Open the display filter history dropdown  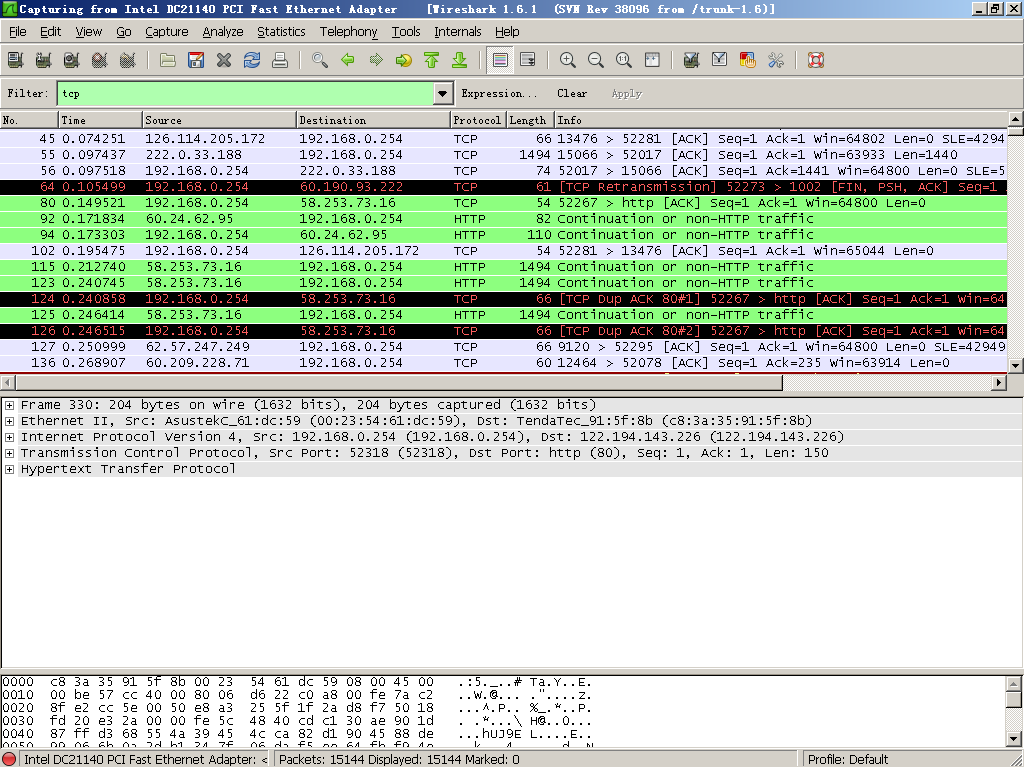coord(443,93)
